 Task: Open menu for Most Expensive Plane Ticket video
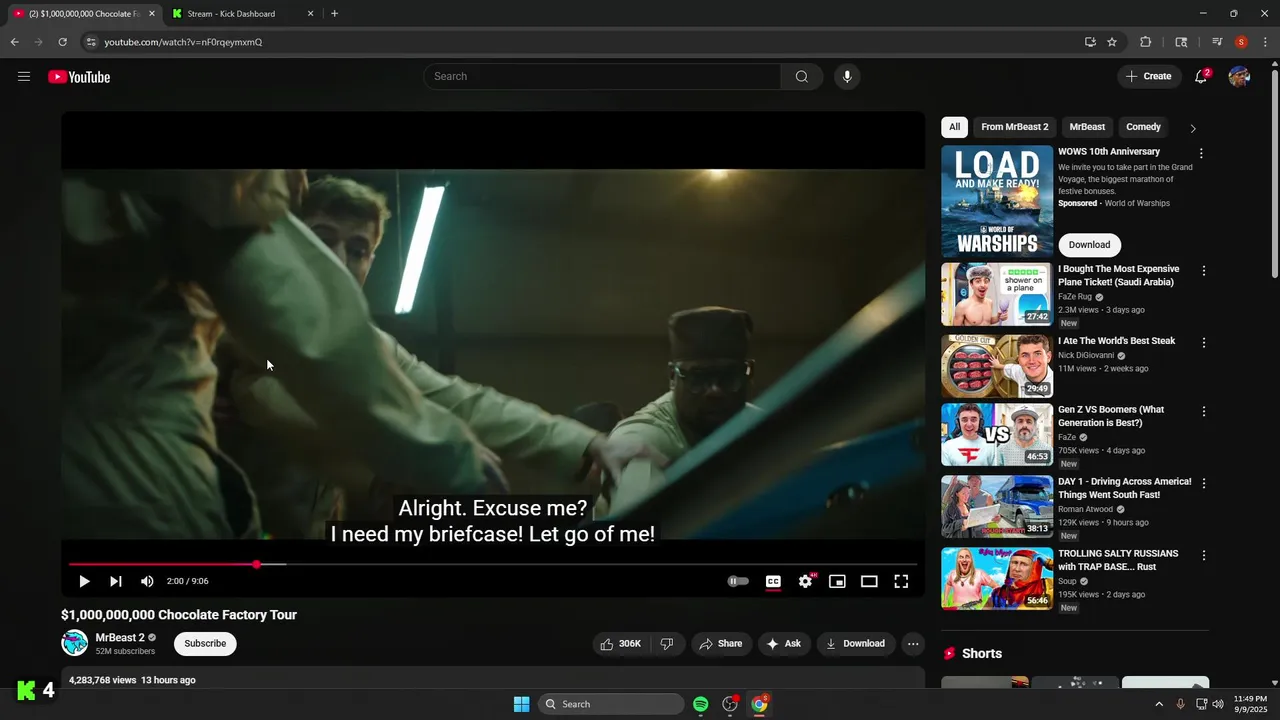point(1203,271)
